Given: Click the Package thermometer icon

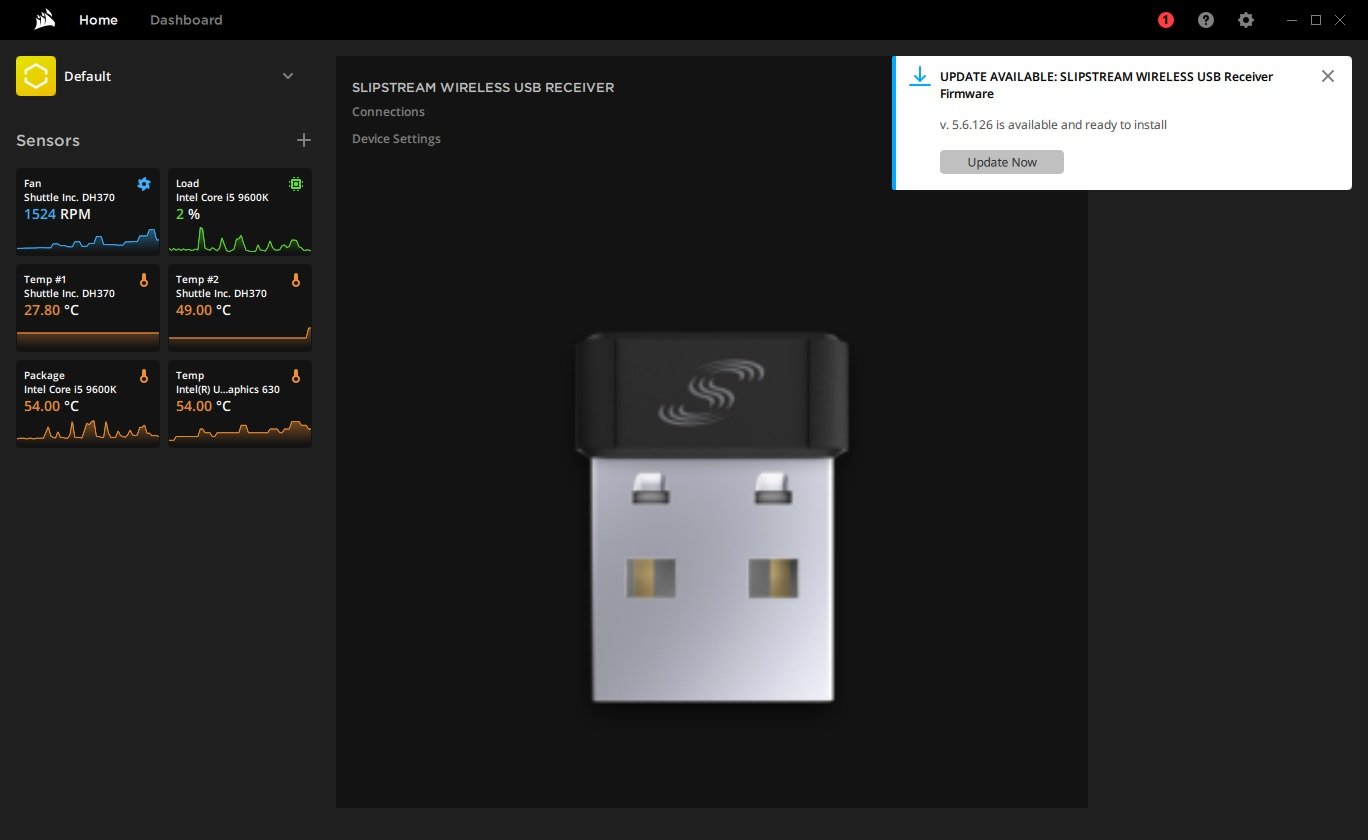Looking at the screenshot, I should (x=144, y=376).
